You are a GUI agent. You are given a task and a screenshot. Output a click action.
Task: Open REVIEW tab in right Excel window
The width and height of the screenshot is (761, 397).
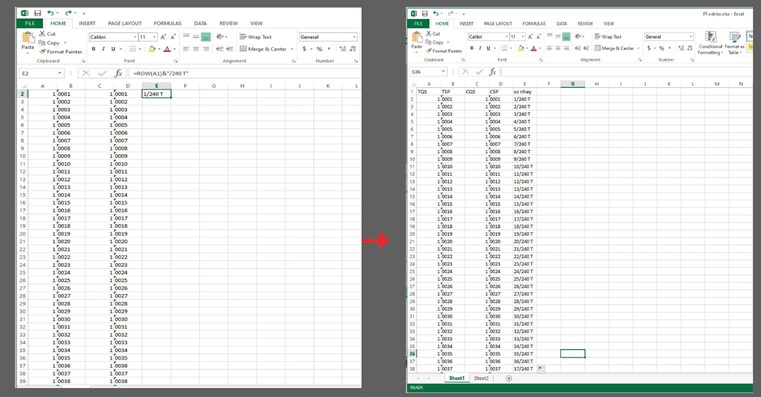(585, 23)
